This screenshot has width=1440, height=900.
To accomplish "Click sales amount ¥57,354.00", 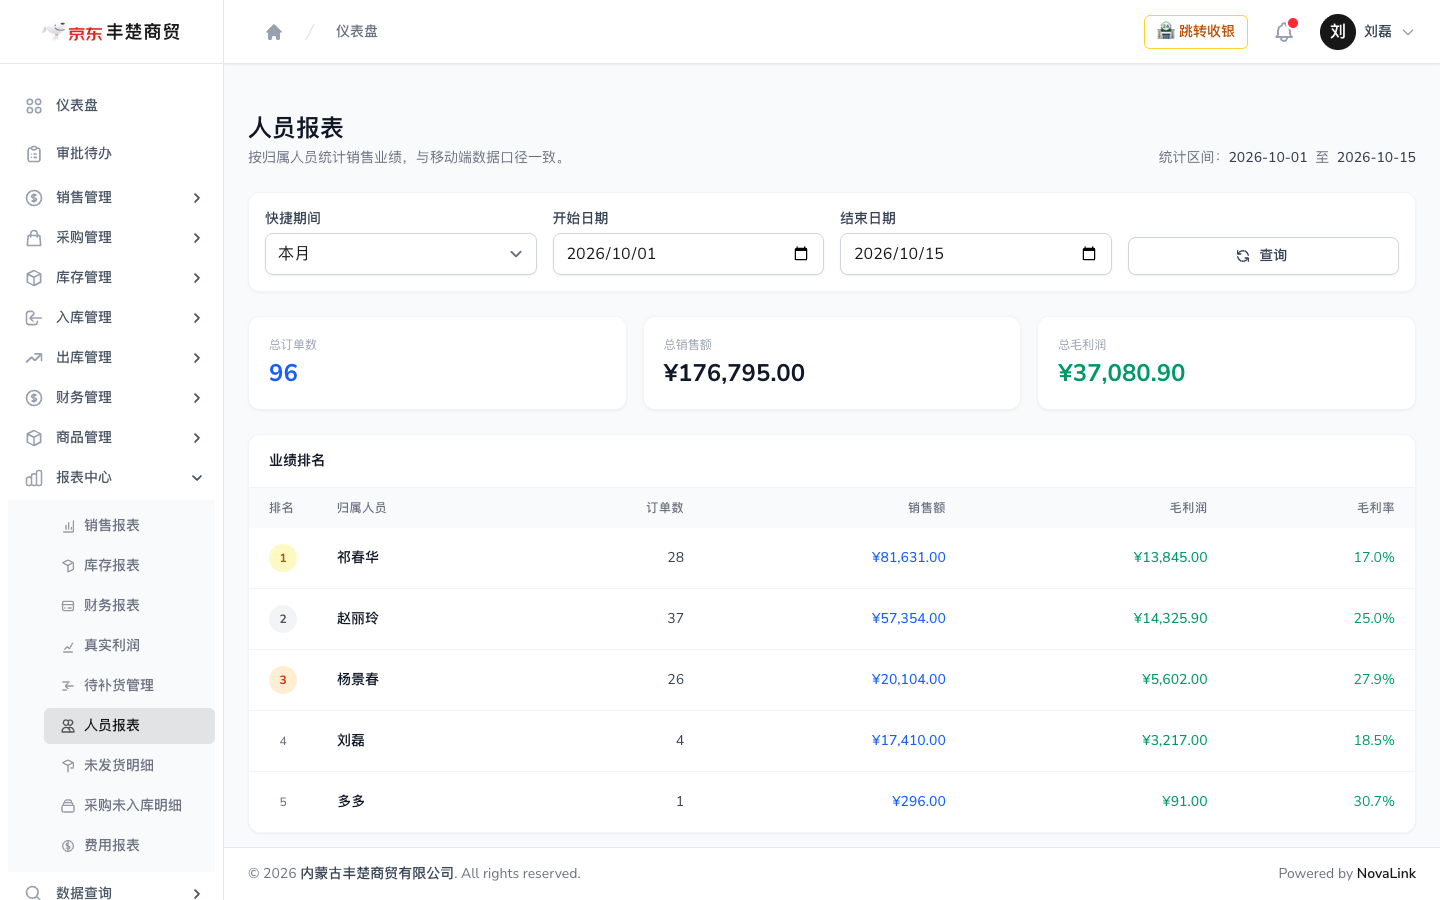I will pyautogui.click(x=908, y=619).
